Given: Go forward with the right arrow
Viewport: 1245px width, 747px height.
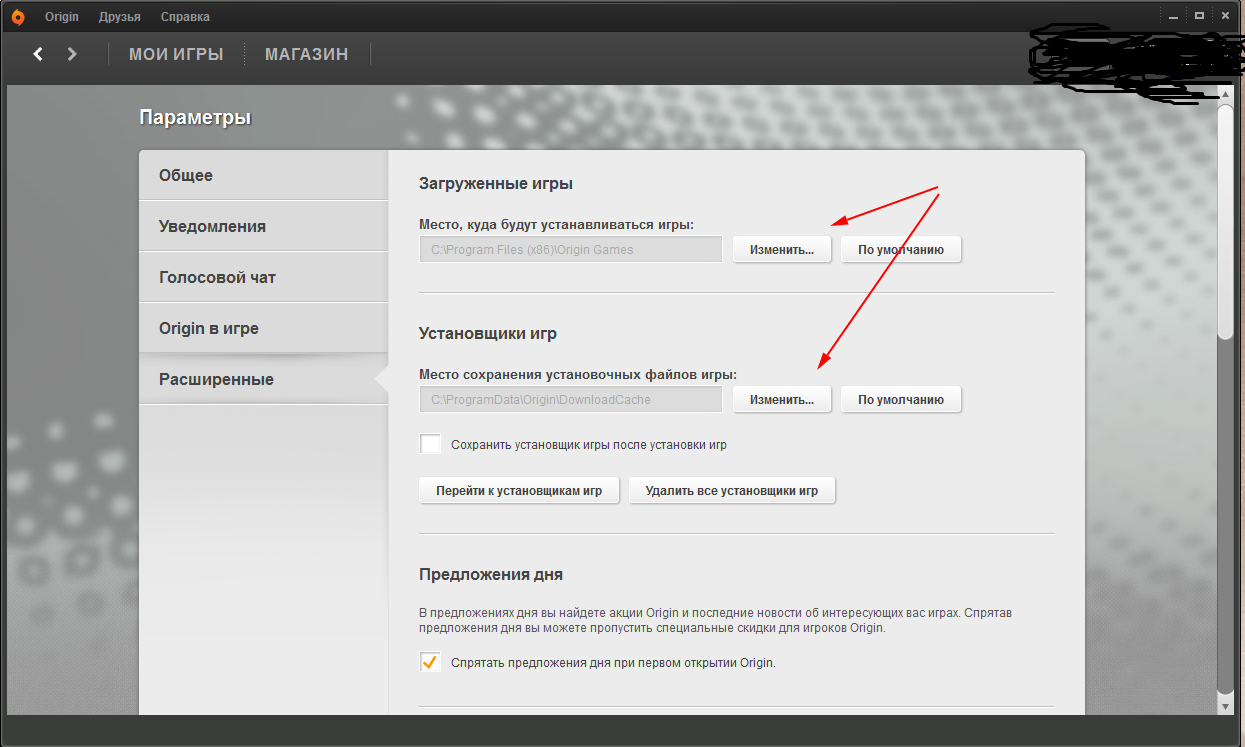Looking at the screenshot, I should [x=71, y=54].
